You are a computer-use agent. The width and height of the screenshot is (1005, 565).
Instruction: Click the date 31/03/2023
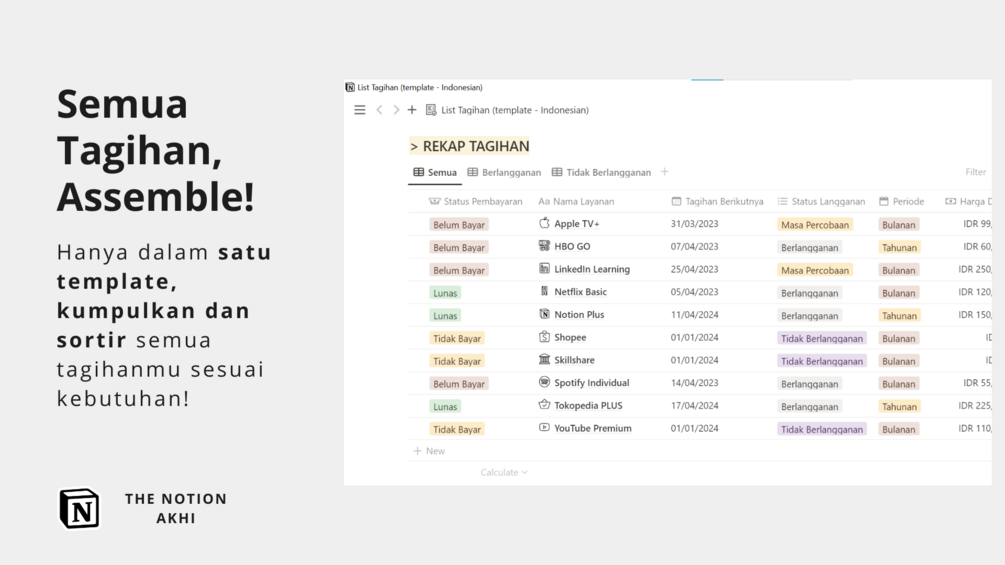(x=695, y=224)
